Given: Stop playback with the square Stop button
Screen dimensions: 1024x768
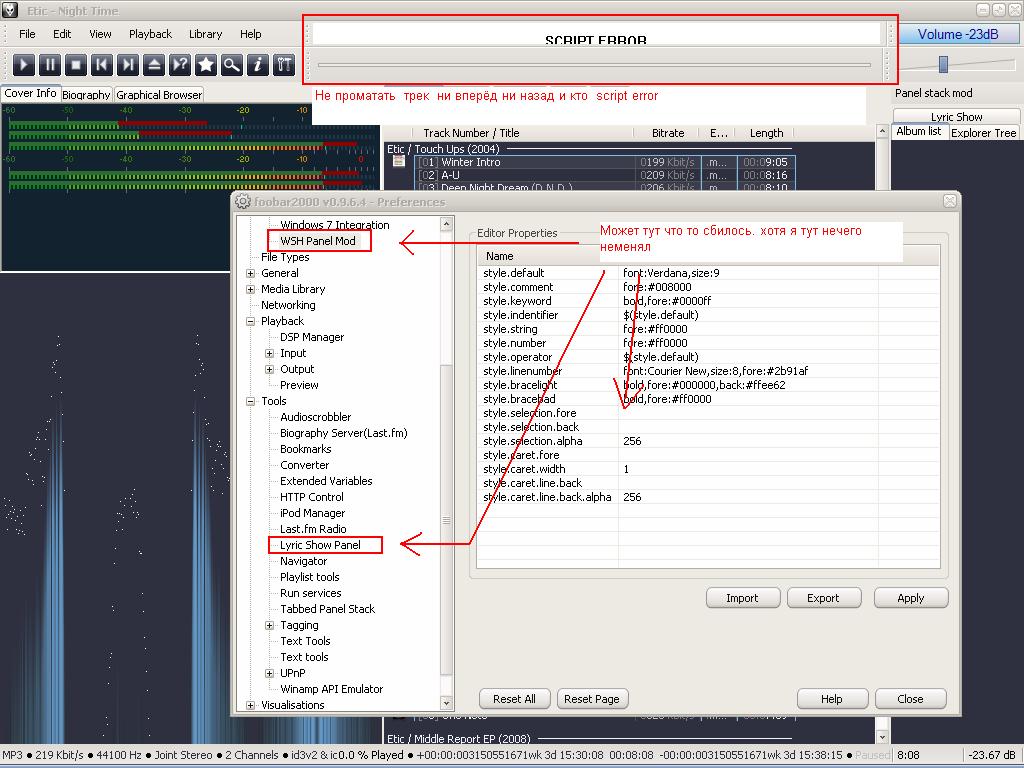Looking at the screenshot, I should pyautogui.click(x=76, y=65).
